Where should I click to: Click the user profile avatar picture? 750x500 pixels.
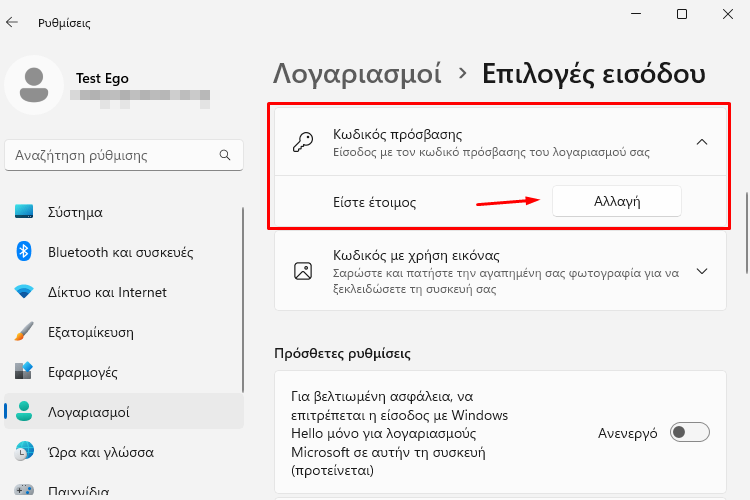point(34,85)
